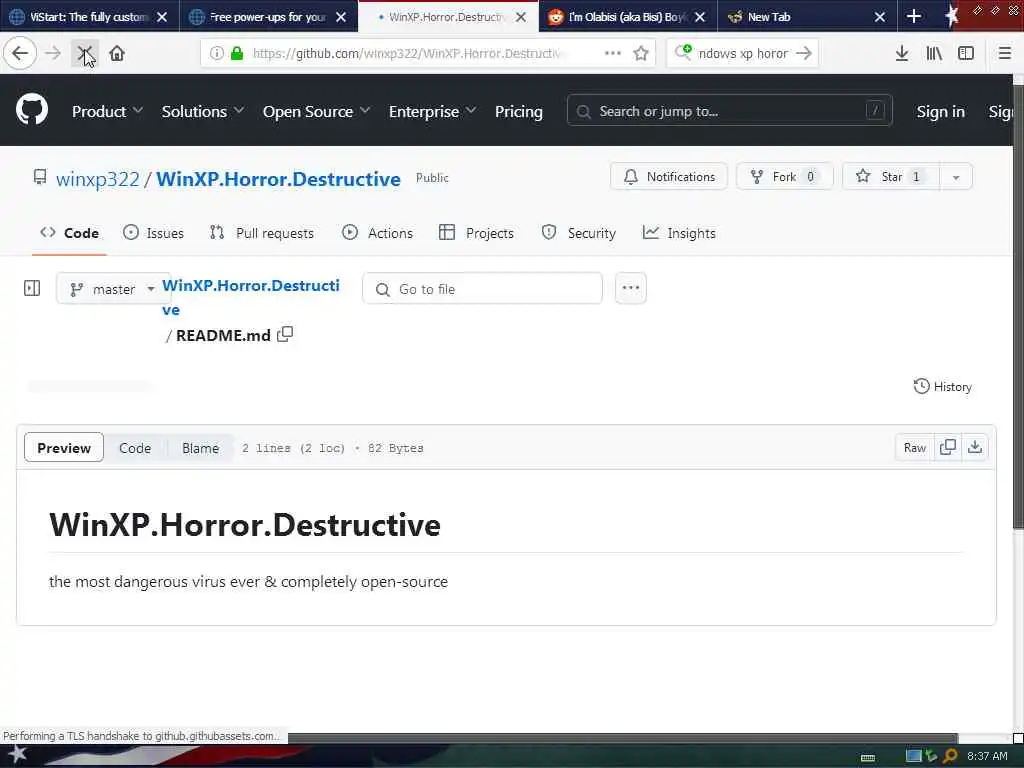This screenshot has width=1024, height=768.
Task: Show site information icon in address bar
Action: click(x=216, y=53)
